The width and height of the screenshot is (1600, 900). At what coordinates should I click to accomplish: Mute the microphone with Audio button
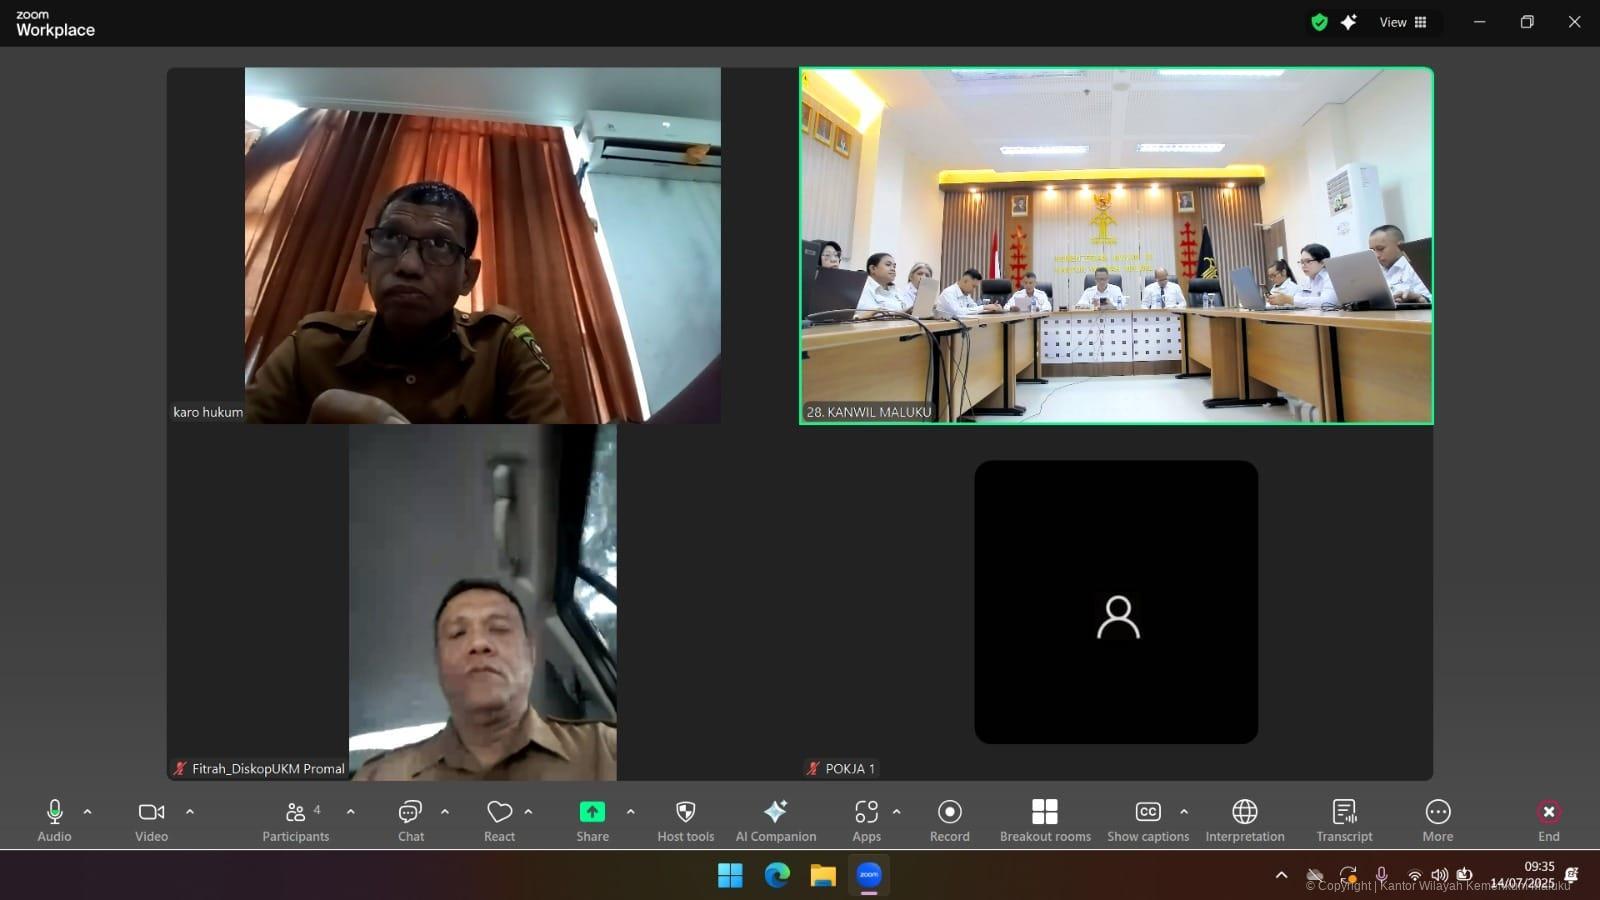pos(55,820)
